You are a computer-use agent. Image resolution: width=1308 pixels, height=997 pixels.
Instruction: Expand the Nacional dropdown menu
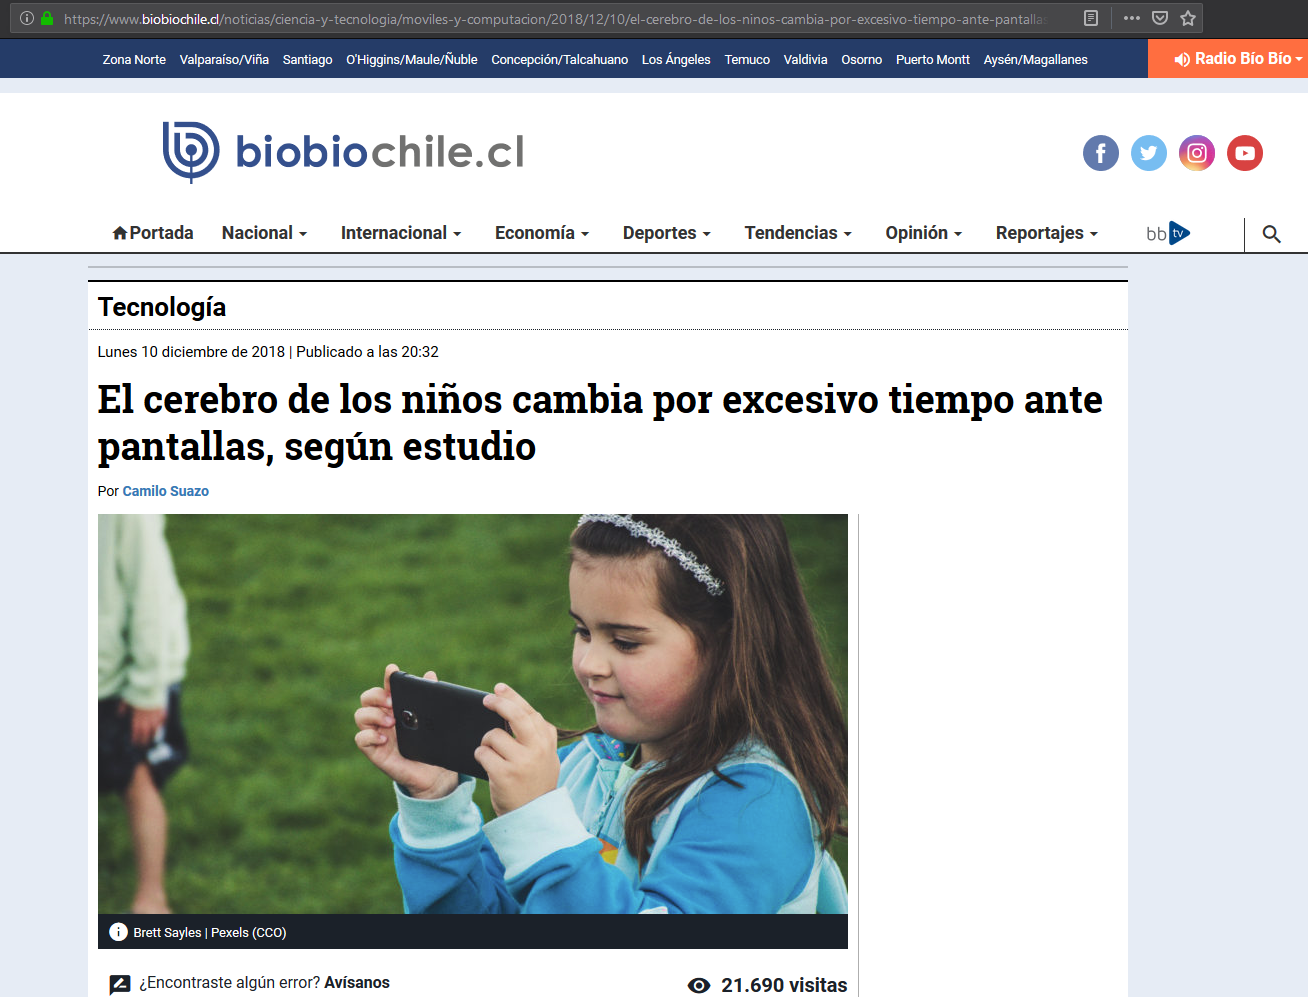[x=264, y=233]
